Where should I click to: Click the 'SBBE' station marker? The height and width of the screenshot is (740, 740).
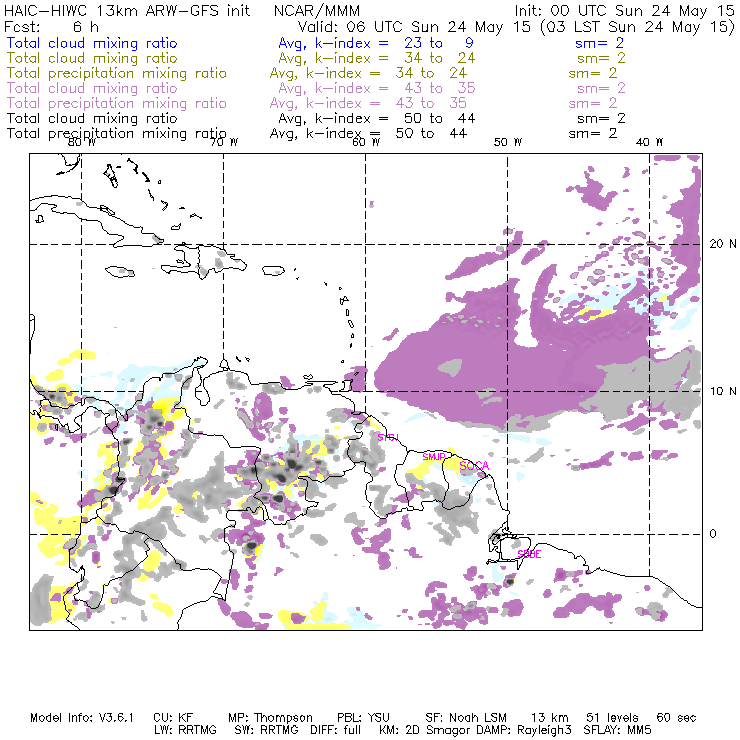point(529,555)
